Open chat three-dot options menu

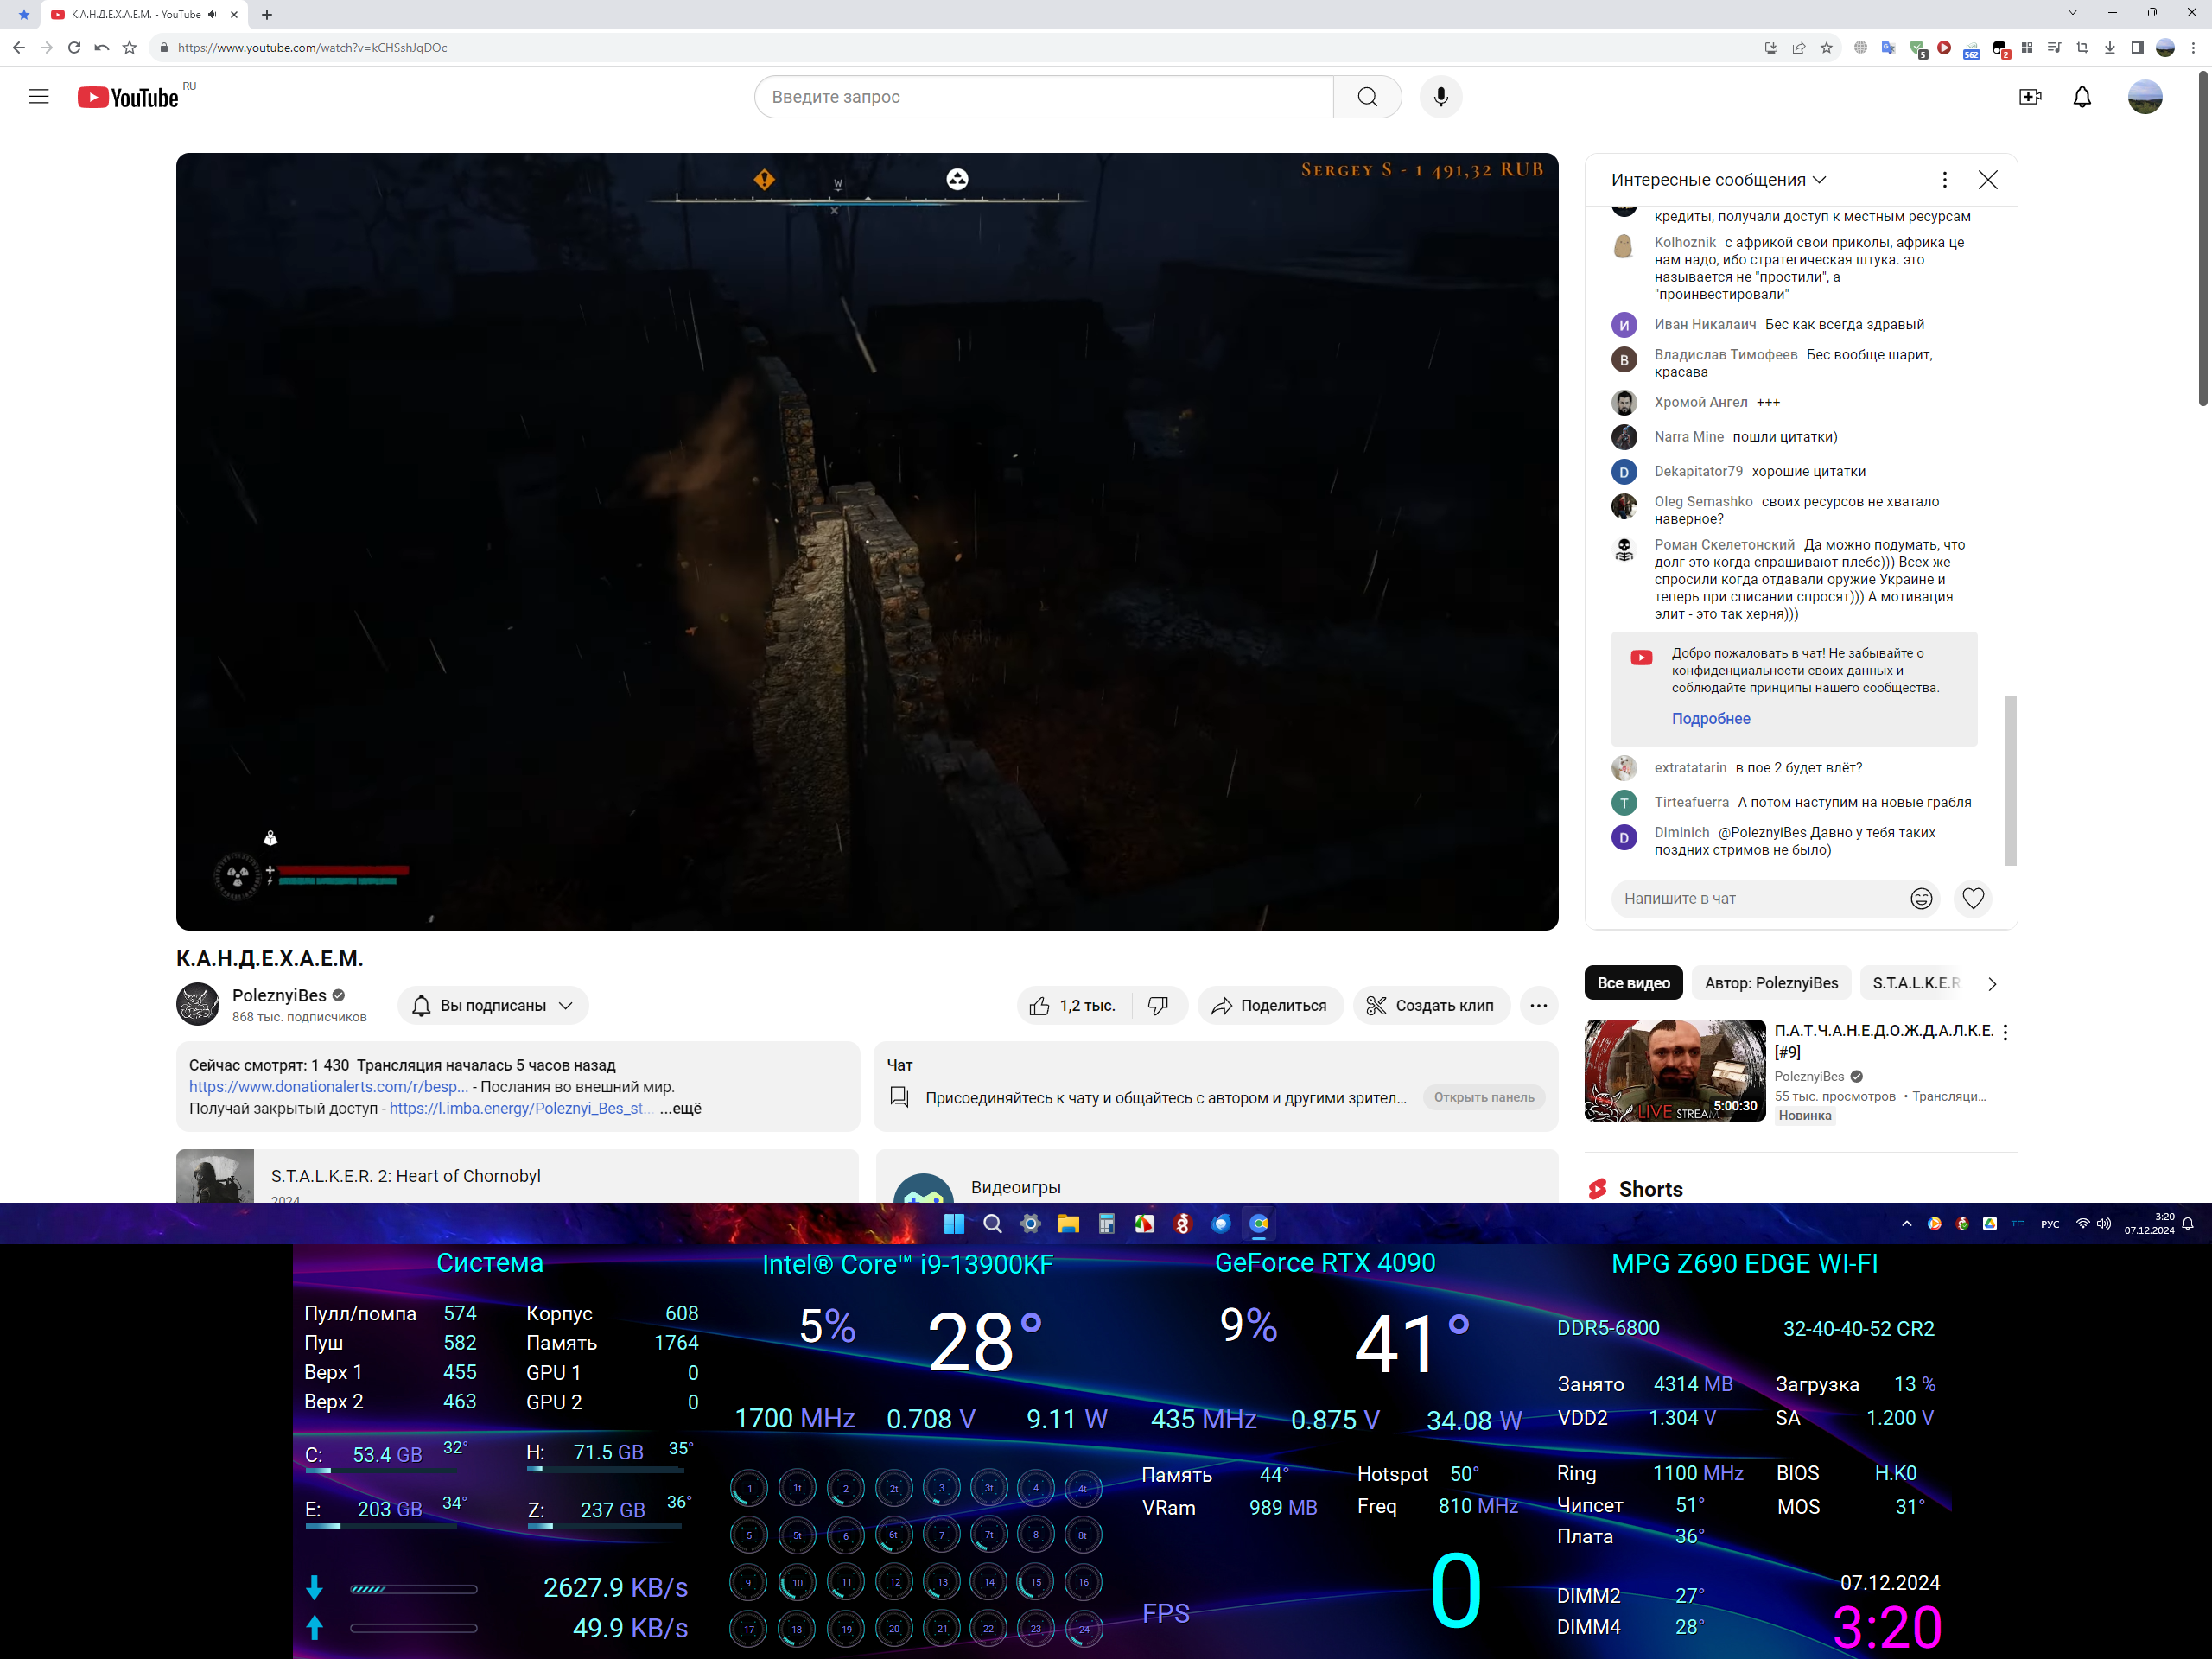[1944, 180]
